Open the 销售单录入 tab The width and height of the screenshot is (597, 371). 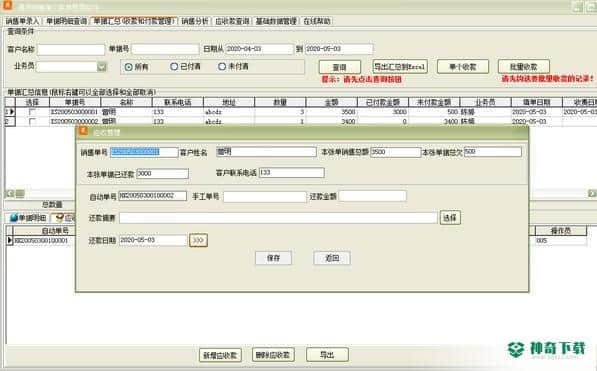[x=22, y=21]
